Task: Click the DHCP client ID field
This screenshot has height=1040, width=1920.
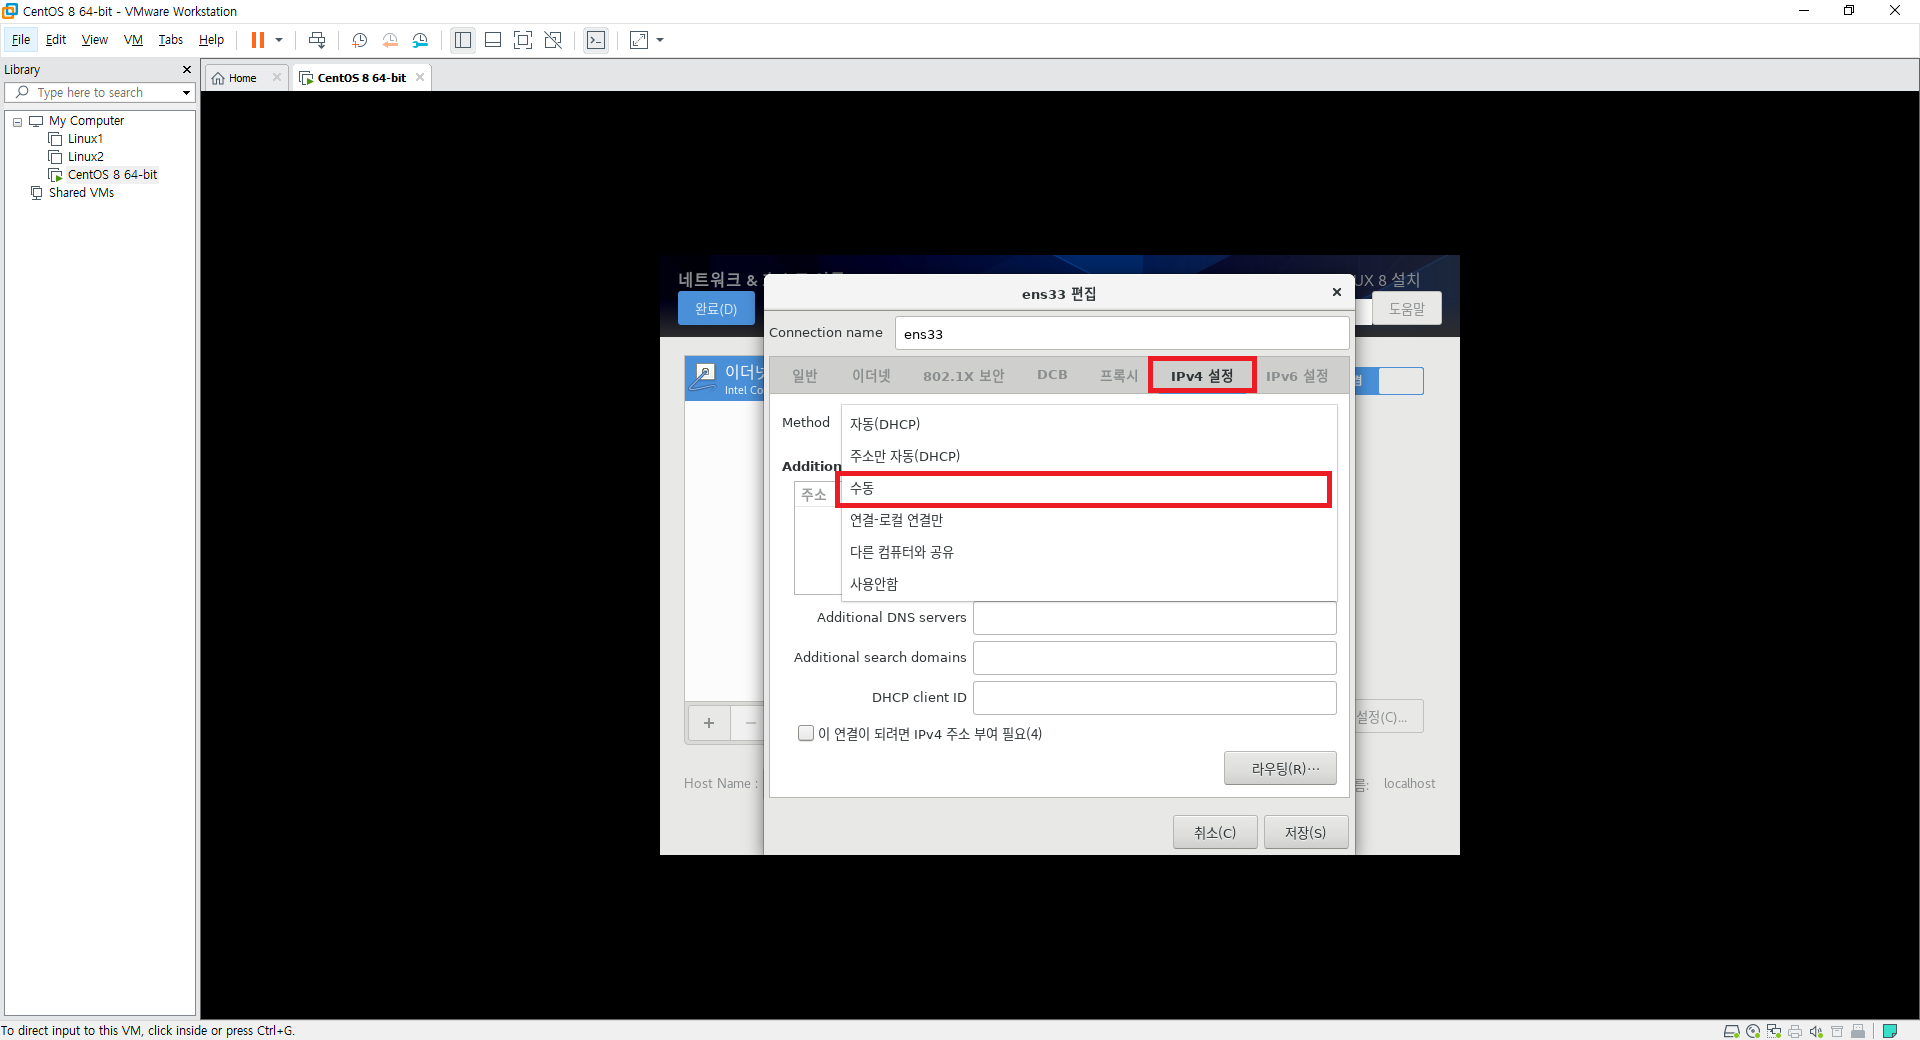Action: (1155, 698)
